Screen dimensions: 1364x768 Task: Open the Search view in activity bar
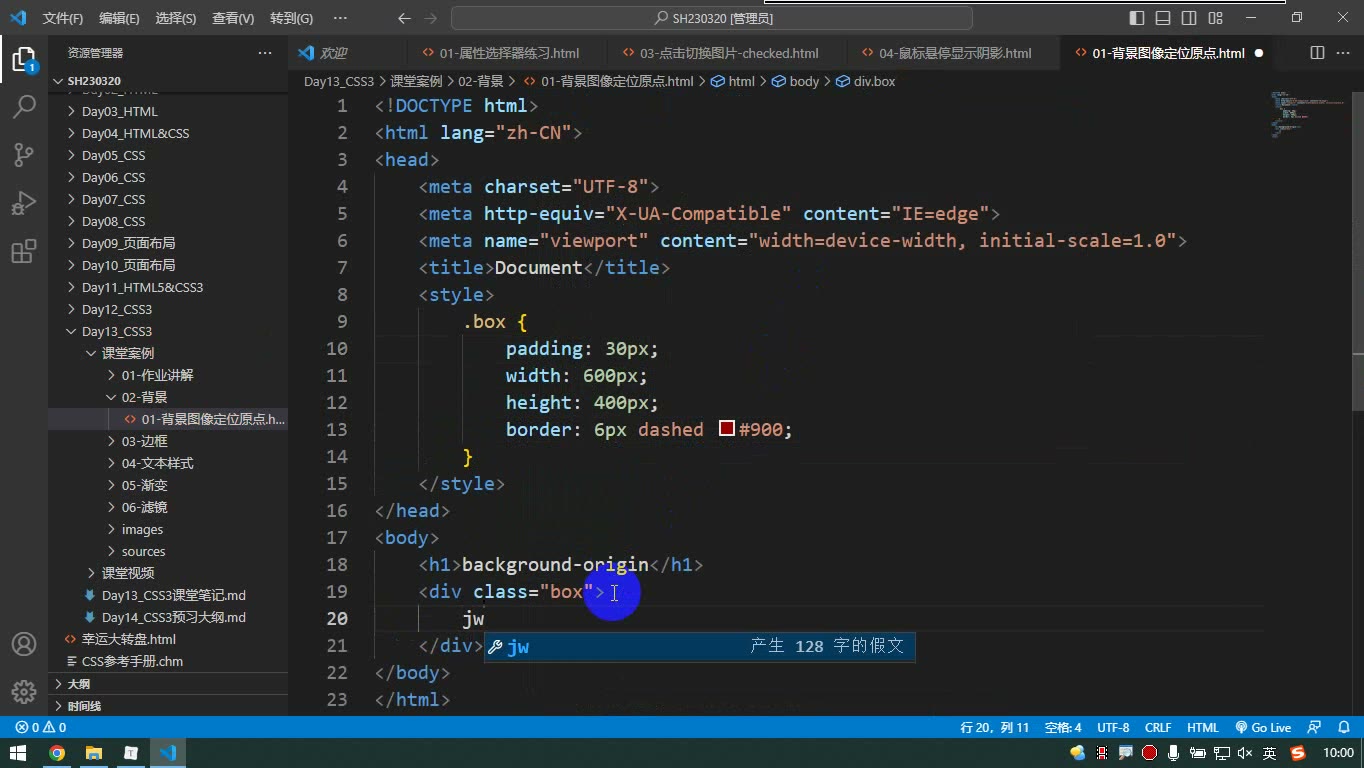(x=24, y=106)
